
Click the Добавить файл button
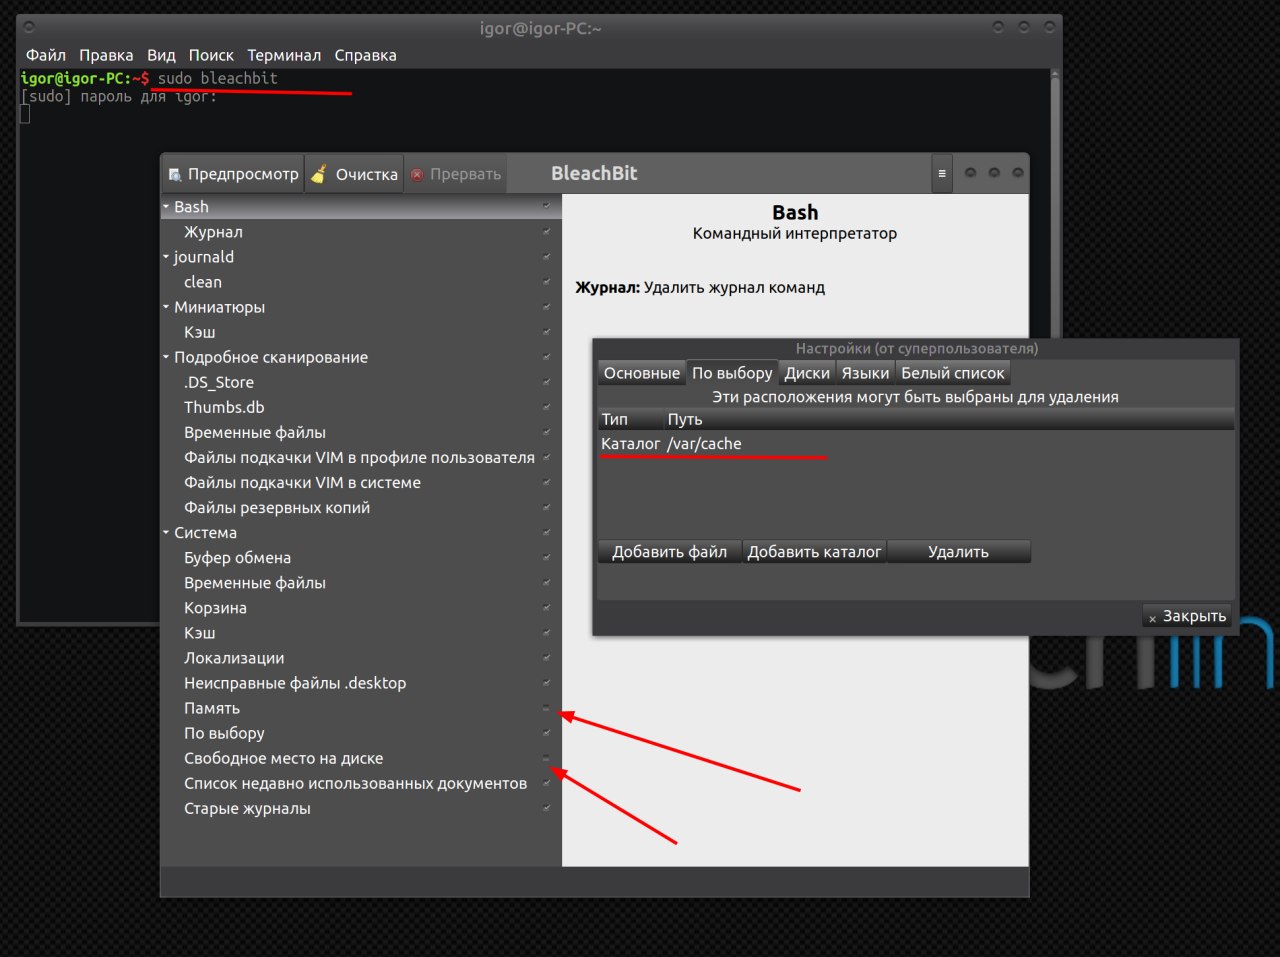(x=669, y=552)
